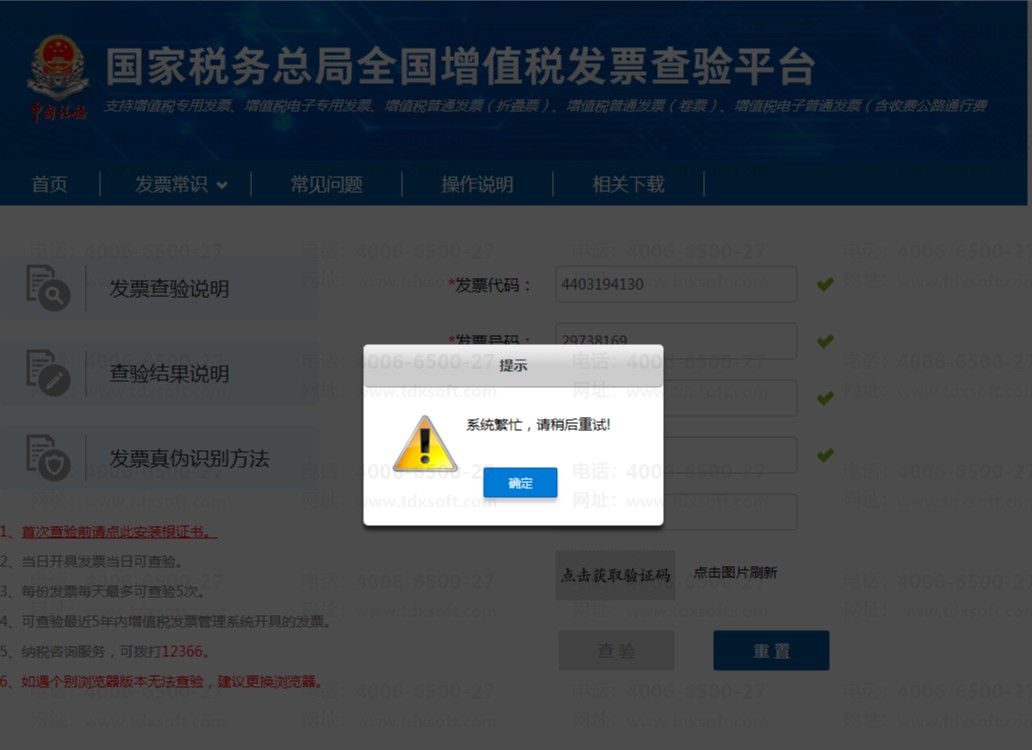
Task: Open the 常见问题 menu item
Action: point(326,184)
